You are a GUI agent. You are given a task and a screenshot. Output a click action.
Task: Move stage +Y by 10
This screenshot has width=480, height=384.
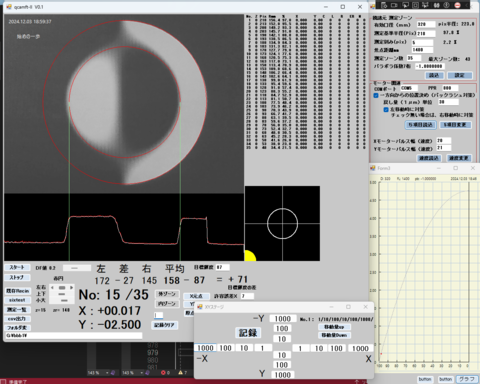coord(282,355)
